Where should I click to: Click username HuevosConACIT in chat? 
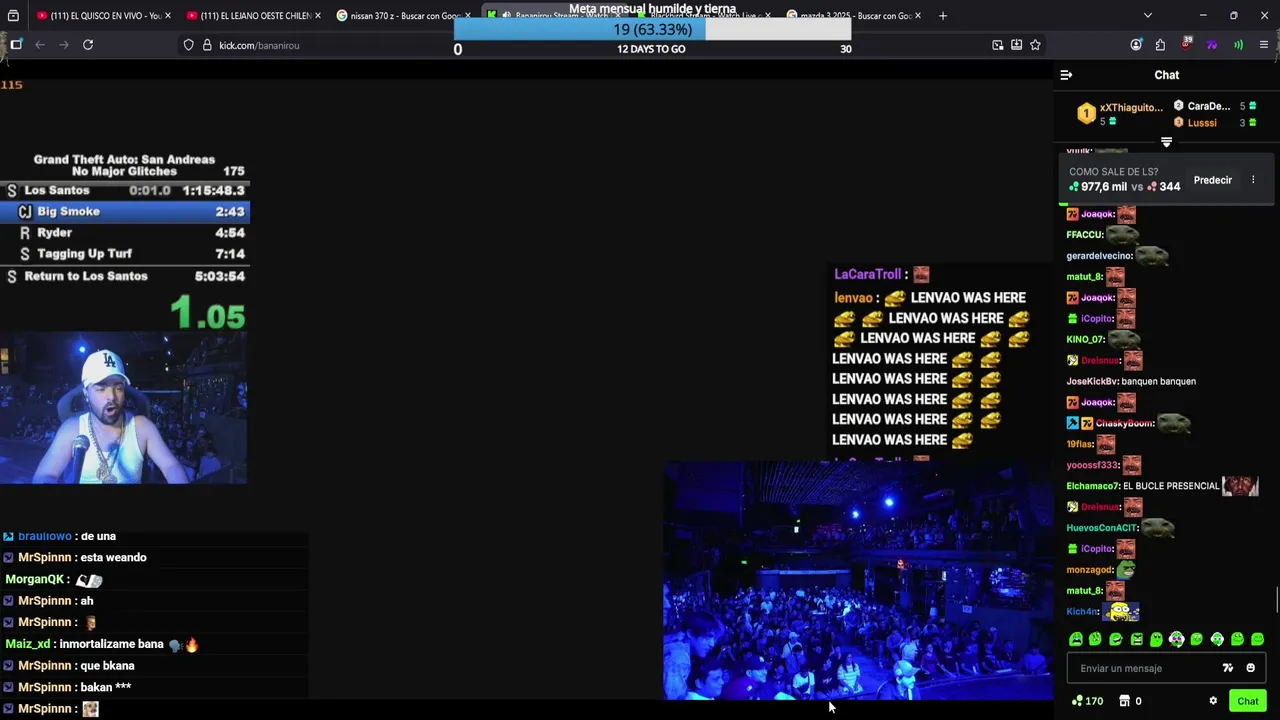click(1102, 528)
